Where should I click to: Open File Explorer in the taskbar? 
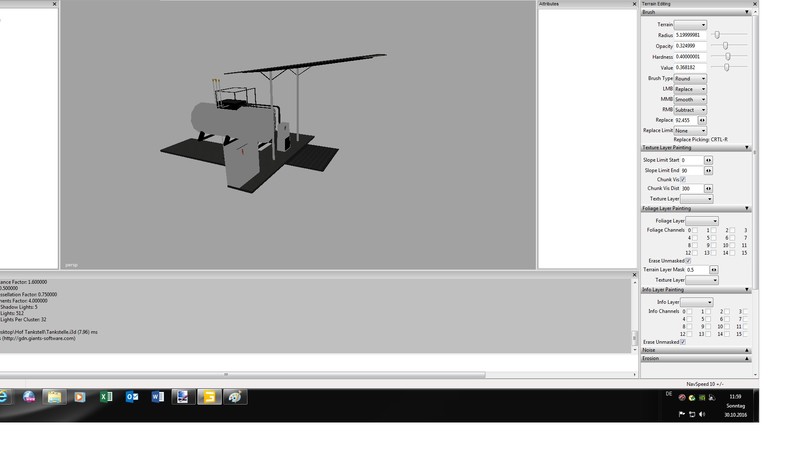[x=53, y=397]
